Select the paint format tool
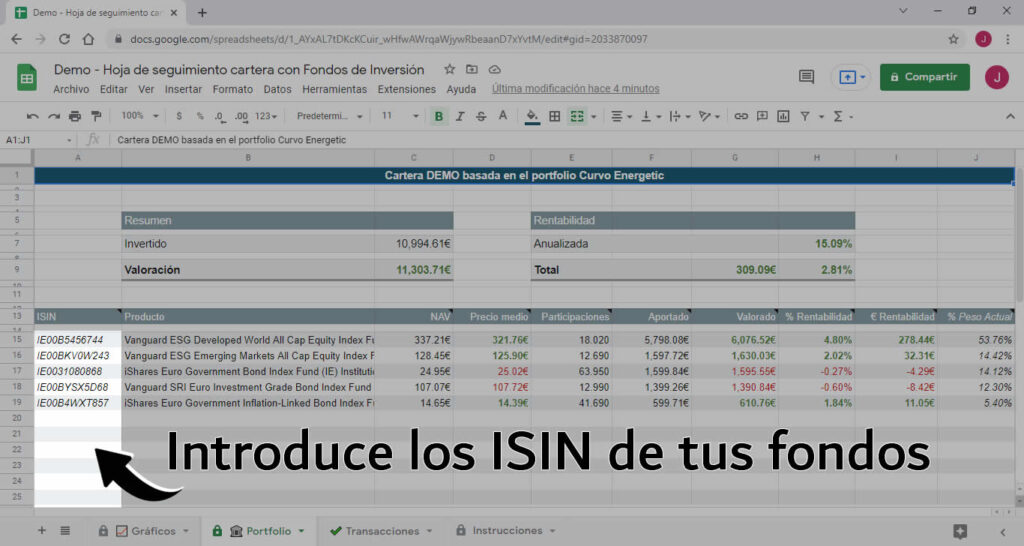This screenshot has width=1024, height=546. (x=96, y=116)
